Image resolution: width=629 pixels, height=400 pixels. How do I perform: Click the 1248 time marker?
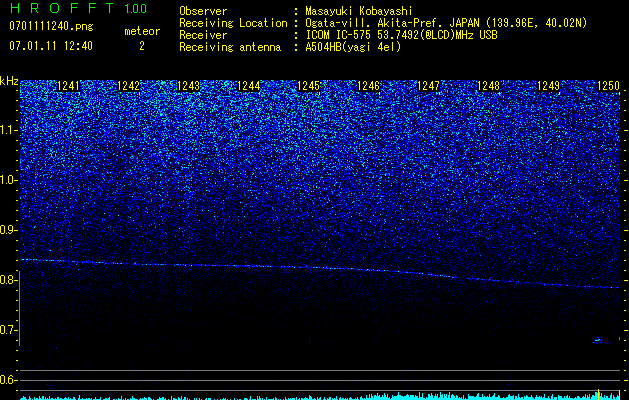(x=489, y=85)
